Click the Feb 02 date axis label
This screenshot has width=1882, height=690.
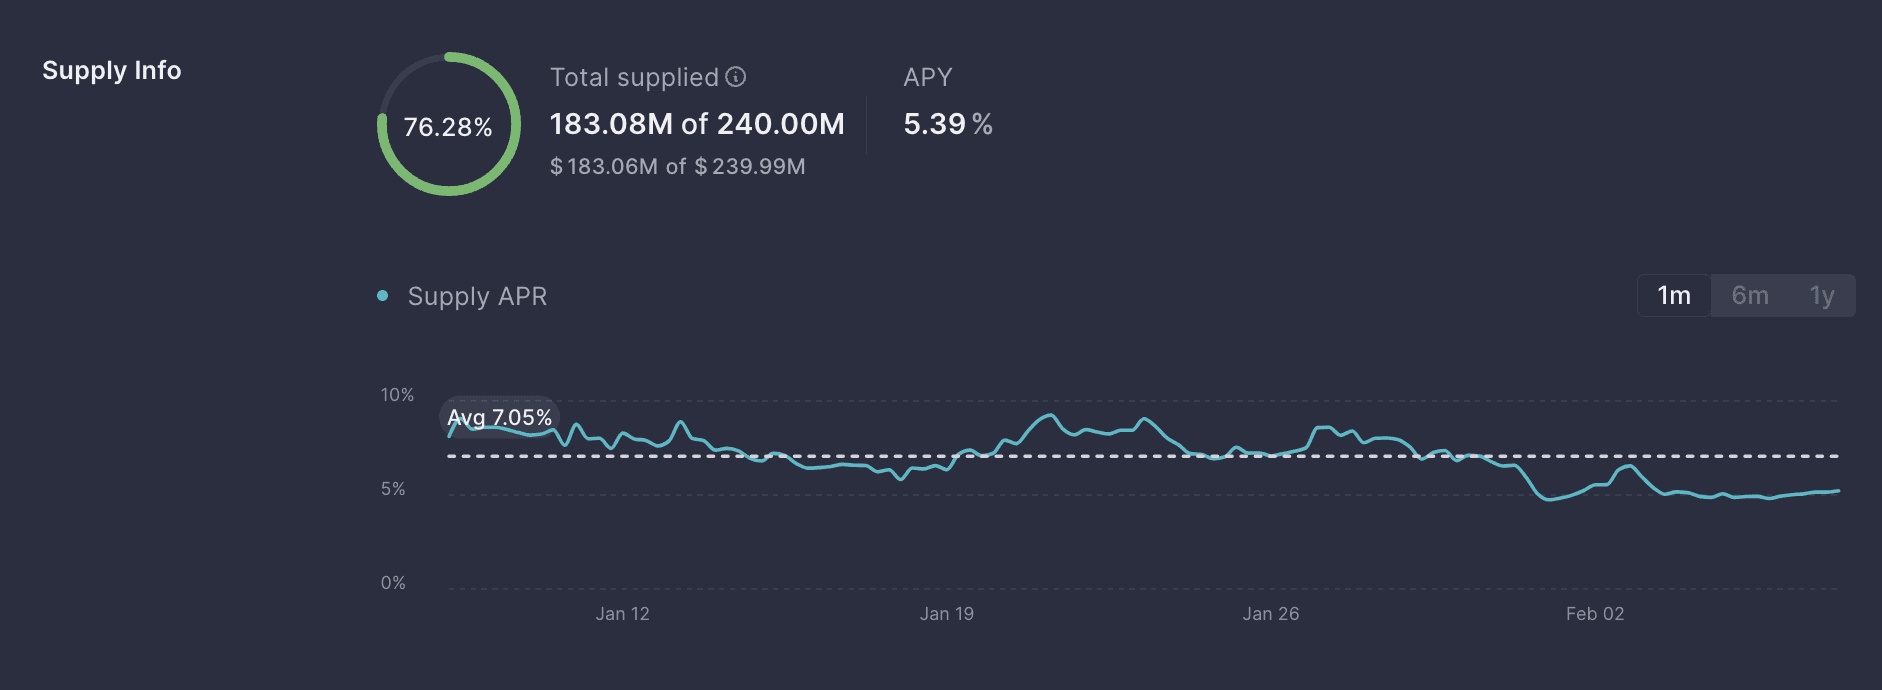[x=1594, y=614]
